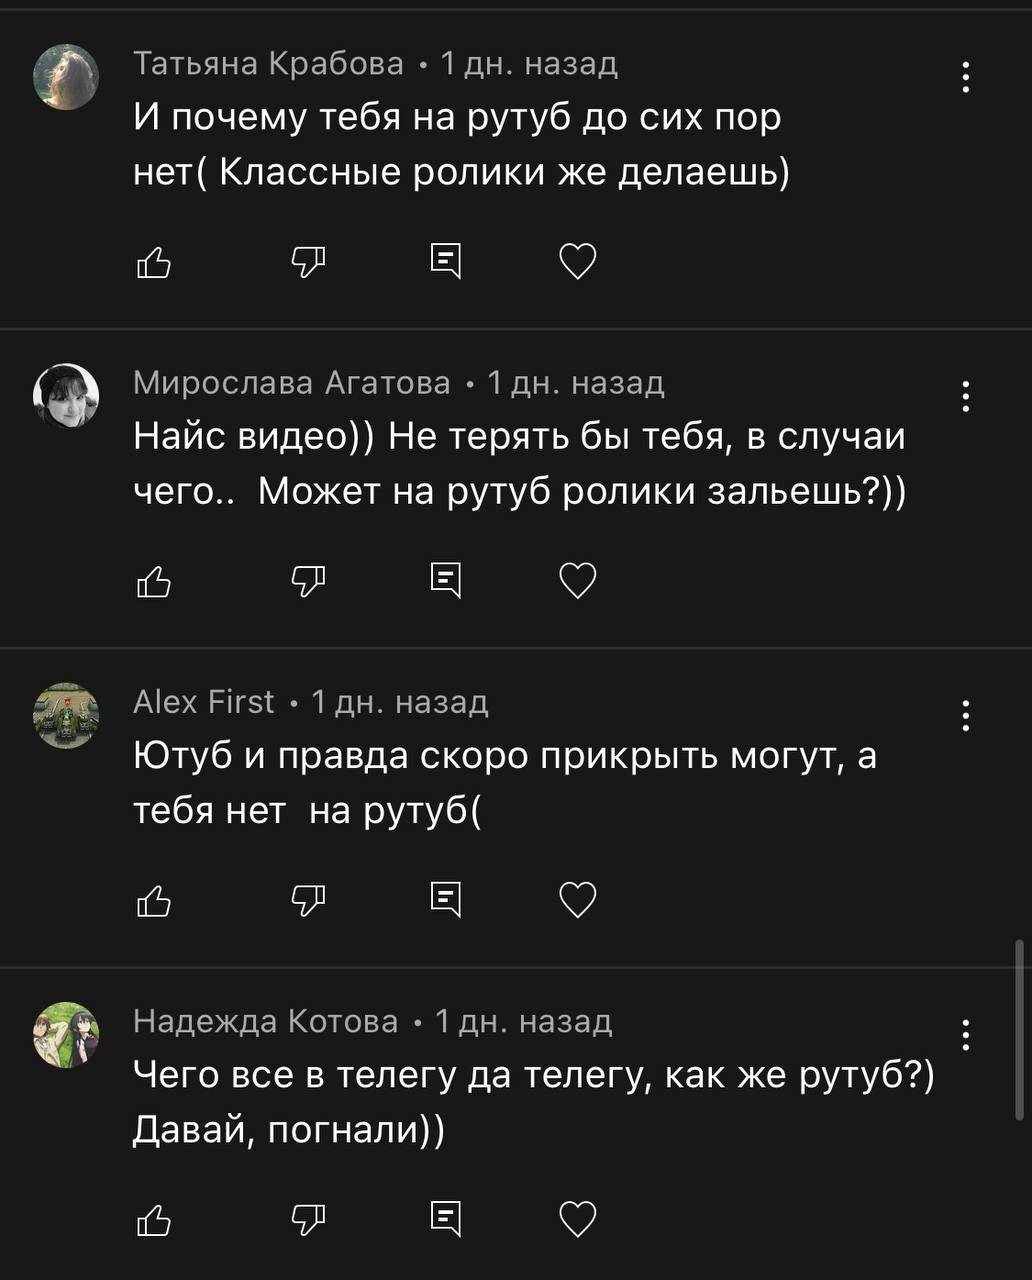Open options menu for Мирослава Агатова's comment
Image resolution: width=1032 pixels, height=1280 pixels.
pyautogui.click(x=965, y=396)
